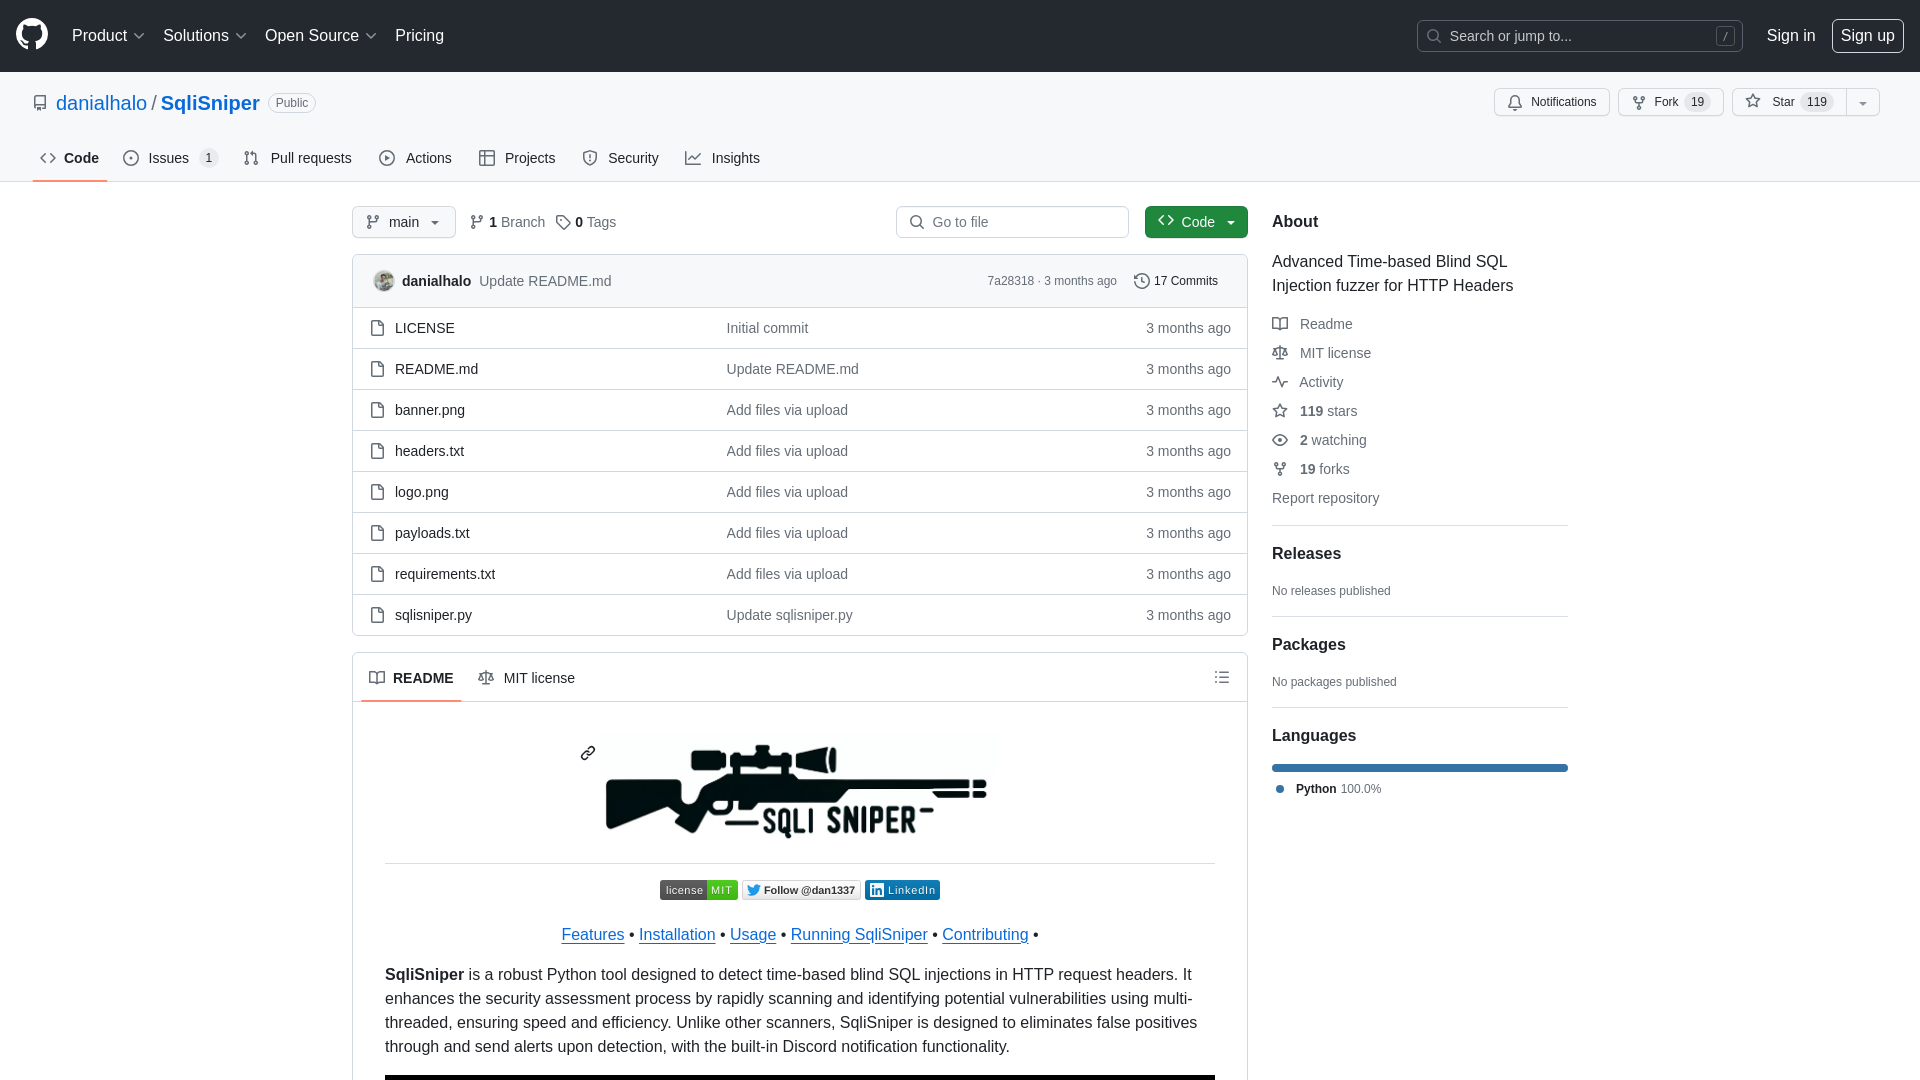This screenshot has height=1080, width=1920.
Task: Switch to the README tab
Action: [x=411, y=678]
